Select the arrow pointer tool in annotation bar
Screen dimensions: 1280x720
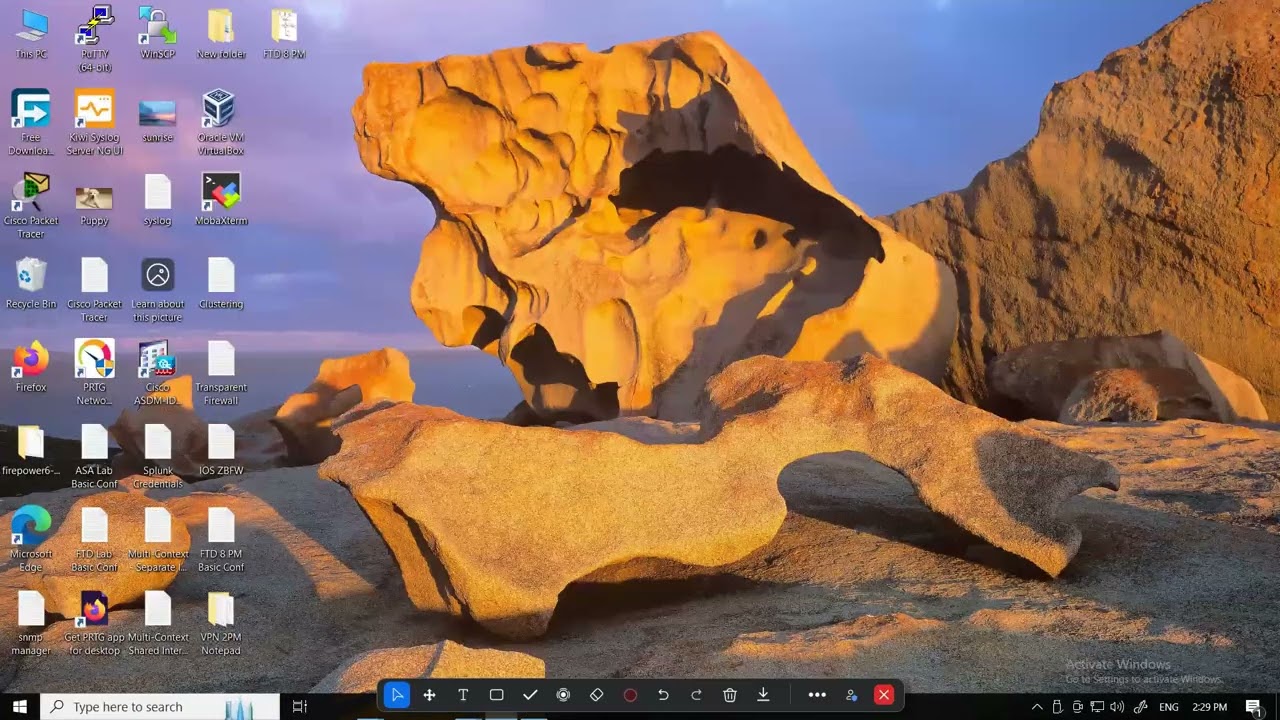pyautogui.click(x=397, y=695)
